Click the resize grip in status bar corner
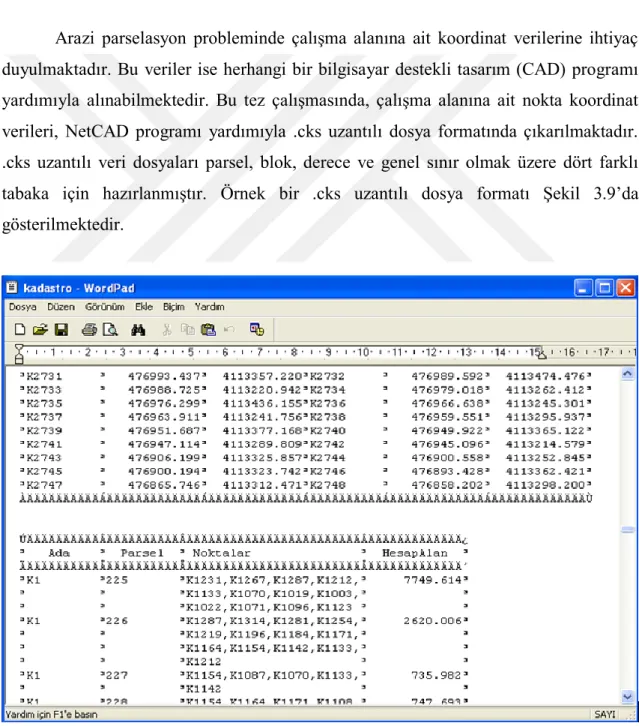 pos(630,715)
